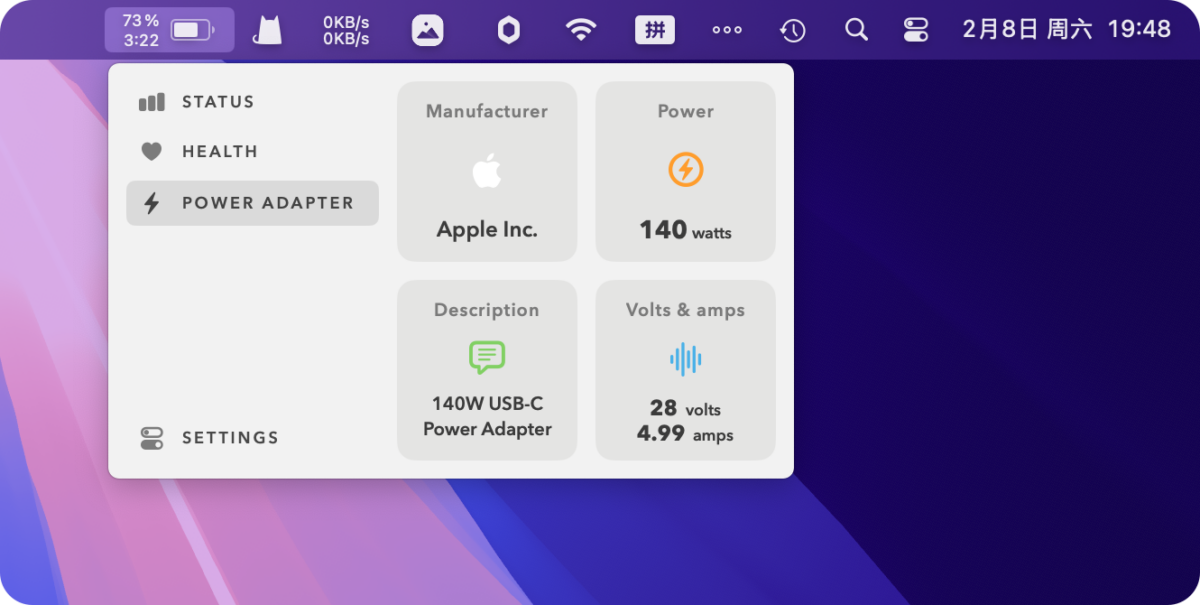
Task: Click the lightning bolt icon beside POWER ADAPTER
Action: (151, 203)
